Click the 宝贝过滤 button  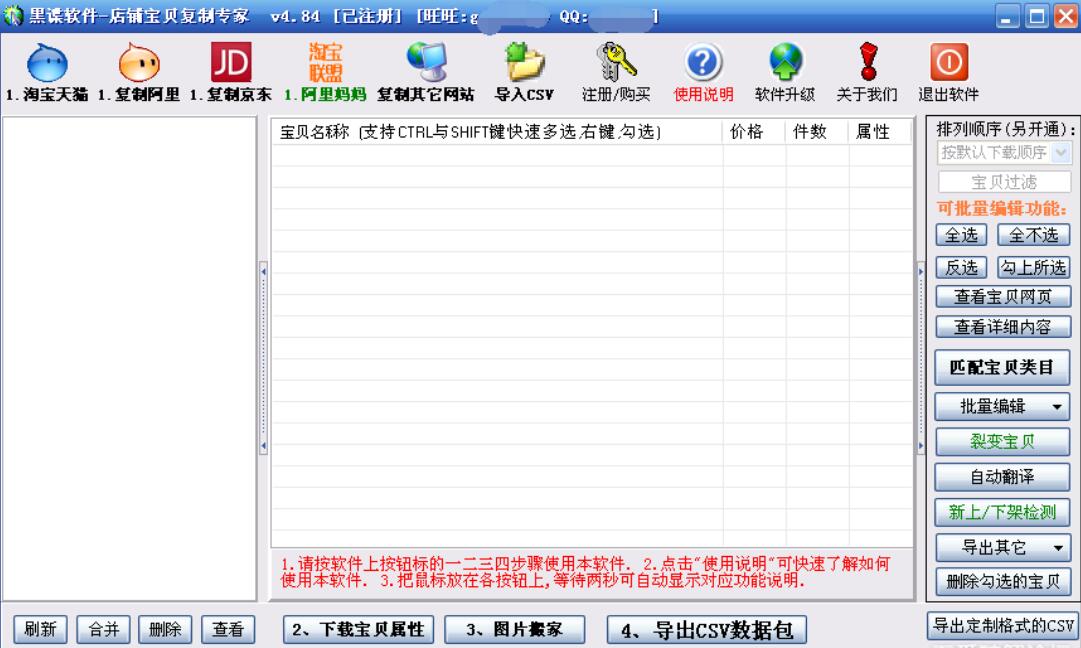(x=1004, y=182)
